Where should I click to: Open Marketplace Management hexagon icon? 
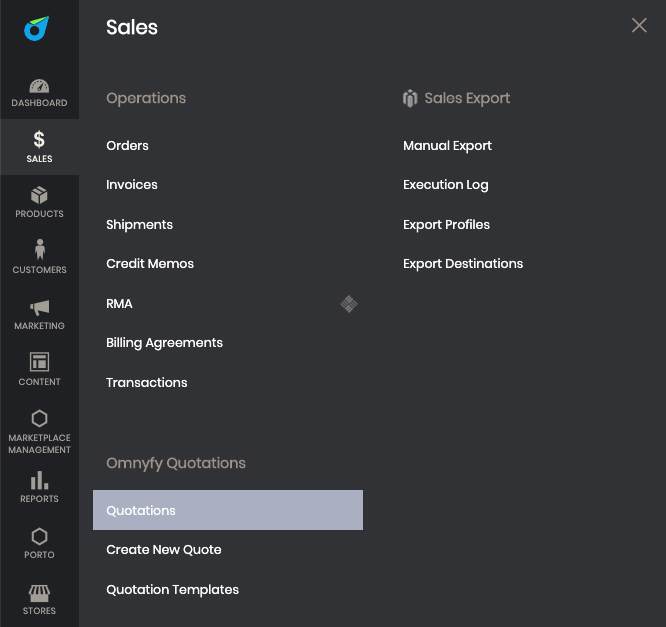point(39,418)
